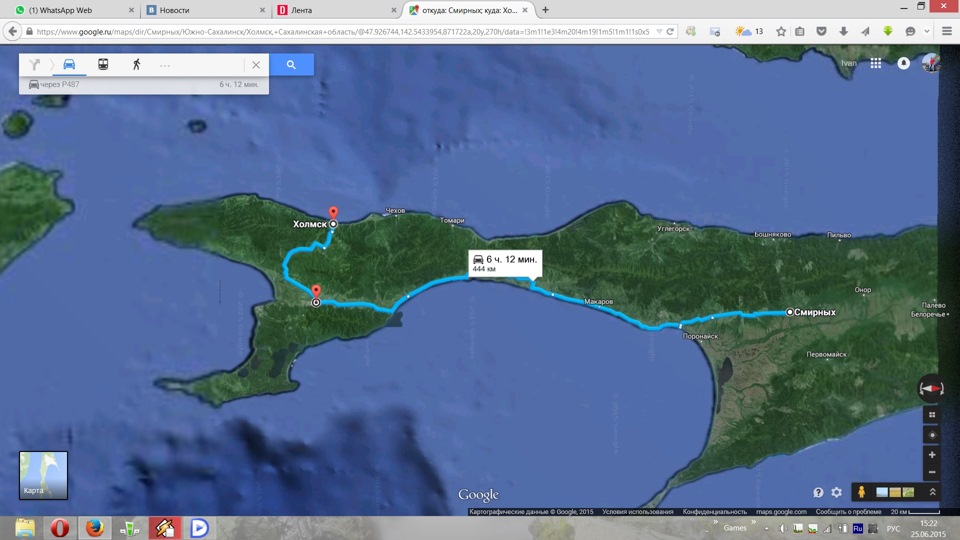Screen dimensions: 960x540
Task: Open the first photo thumbnail in imagery strip
Action: [x=882, y=492]
